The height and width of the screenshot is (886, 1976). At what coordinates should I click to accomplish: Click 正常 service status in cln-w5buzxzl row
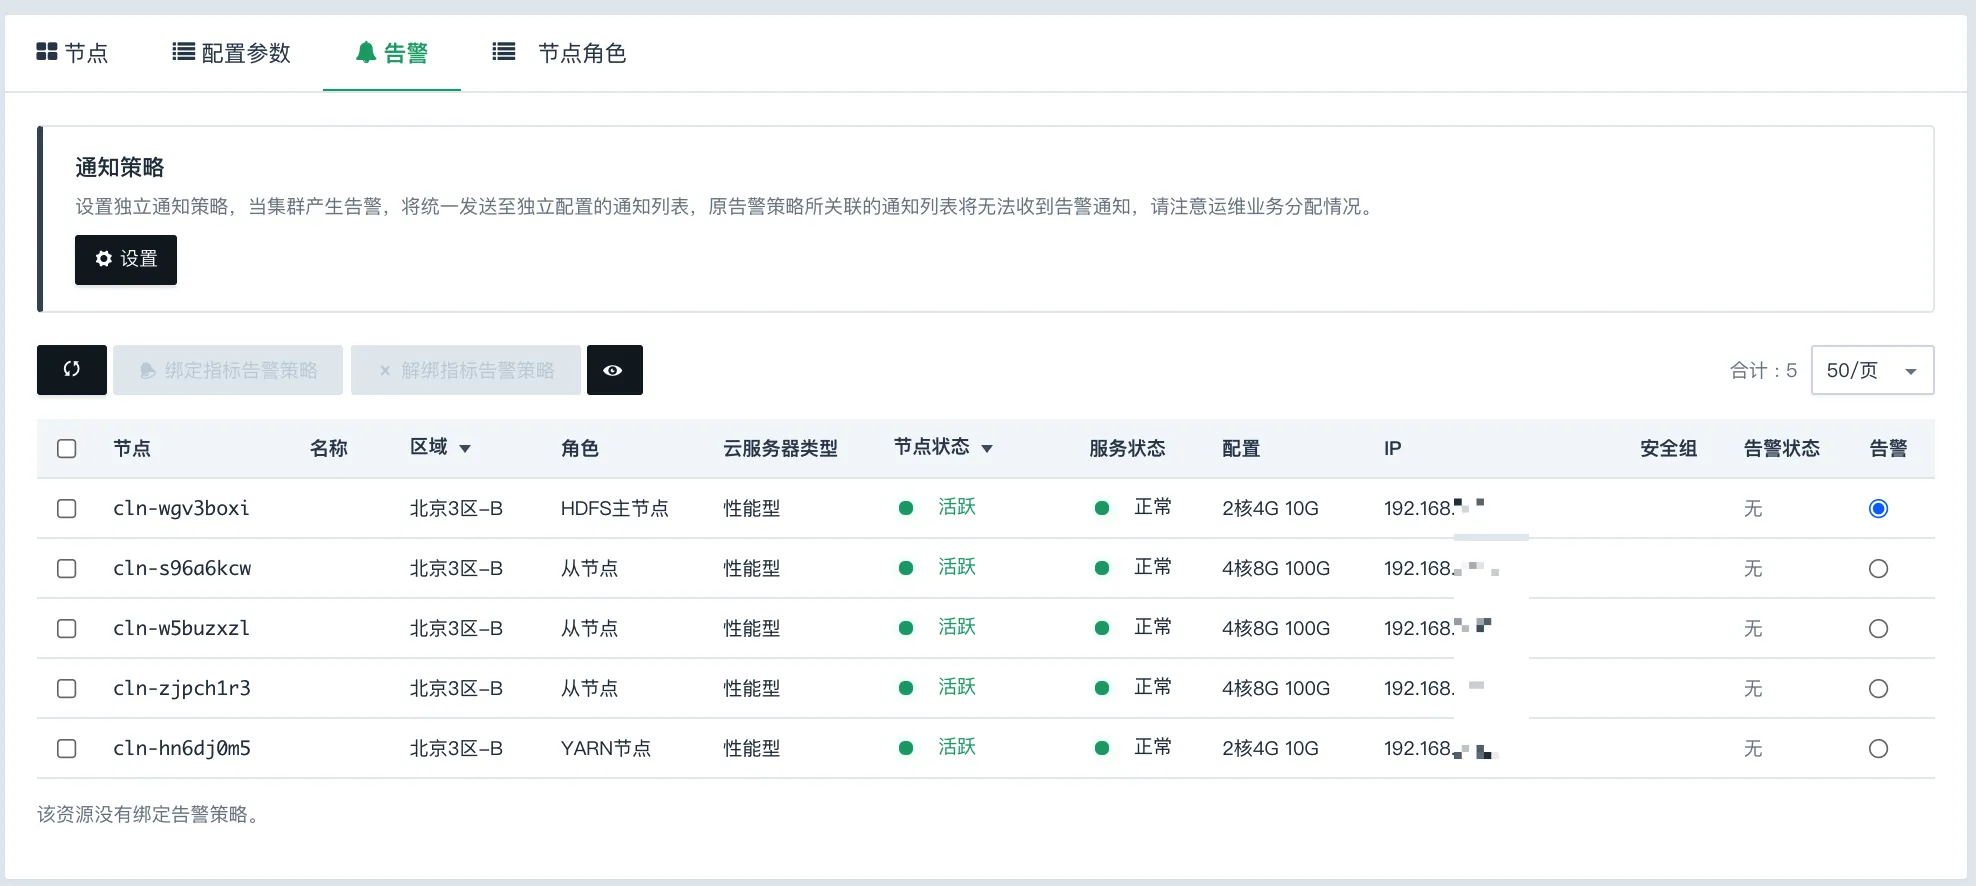[x=1153, y=627]
